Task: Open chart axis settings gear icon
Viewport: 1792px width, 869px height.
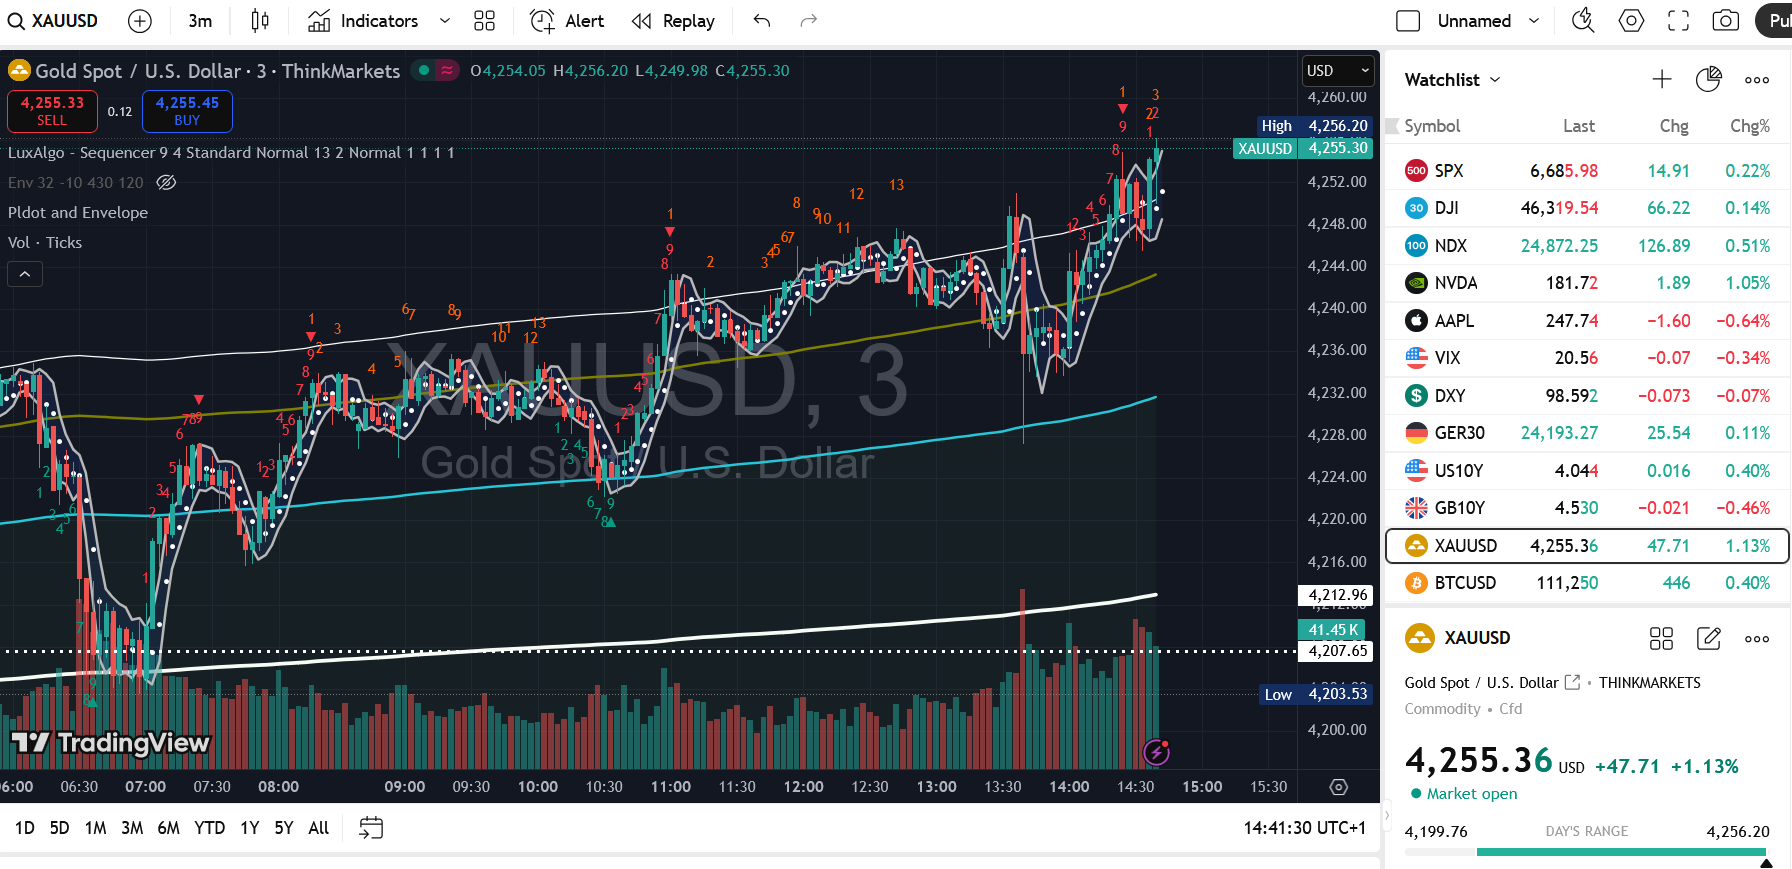Action: coord(1339,787)
